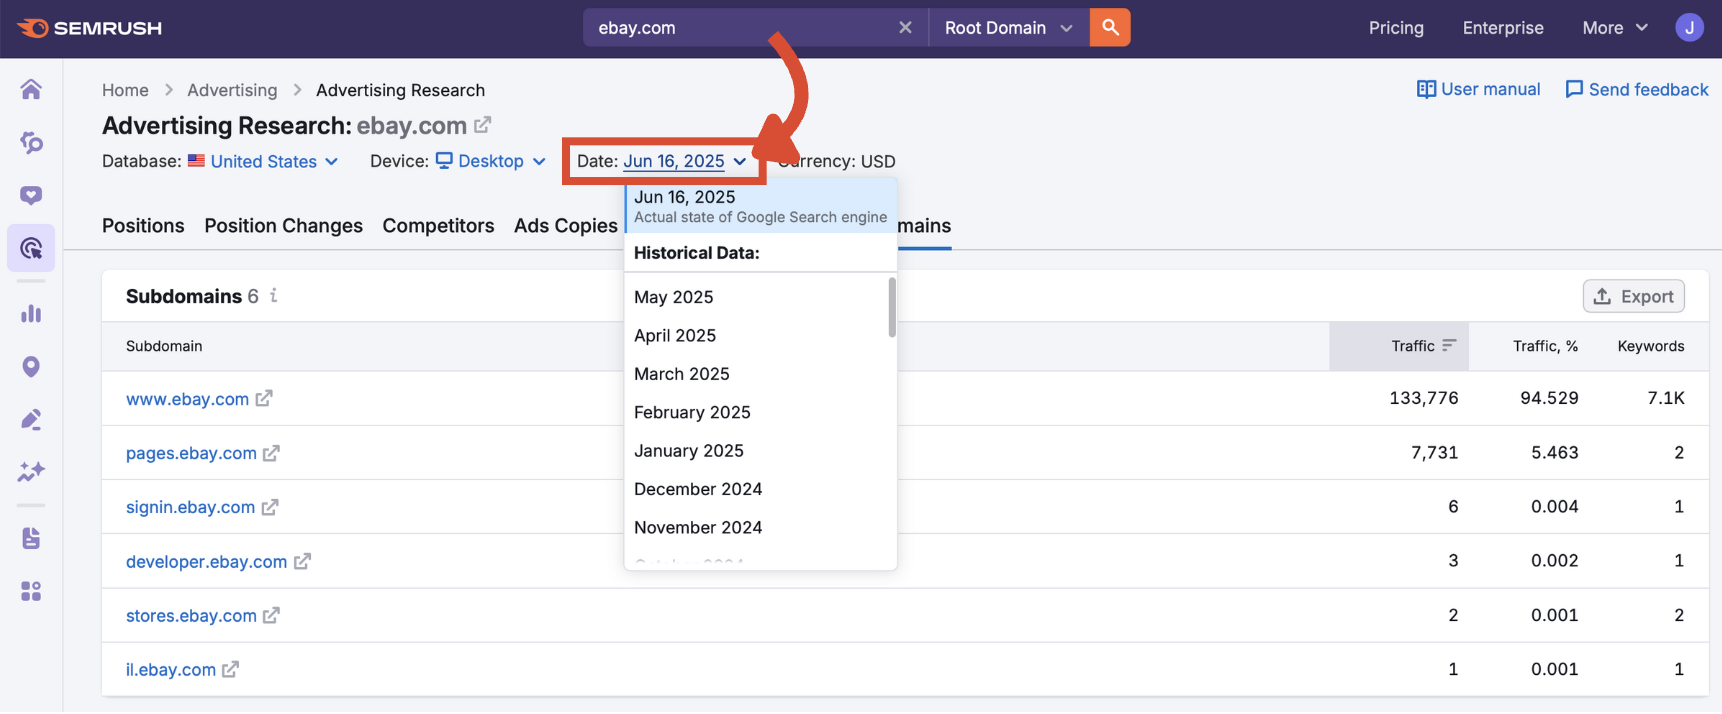Click the Export button
Viewport: 1722px width, 714px height.
pyautogui.click(x=1633, y=297)
